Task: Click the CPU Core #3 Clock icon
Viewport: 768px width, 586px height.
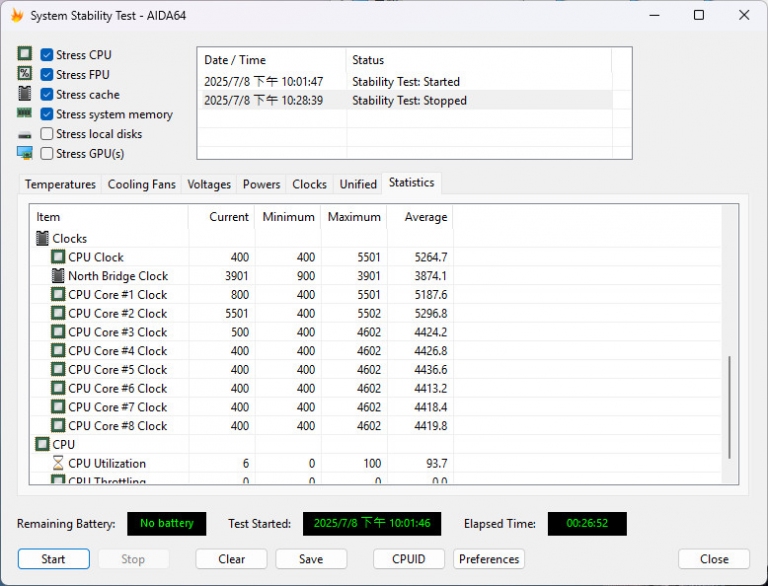Action: coord(58,332)
